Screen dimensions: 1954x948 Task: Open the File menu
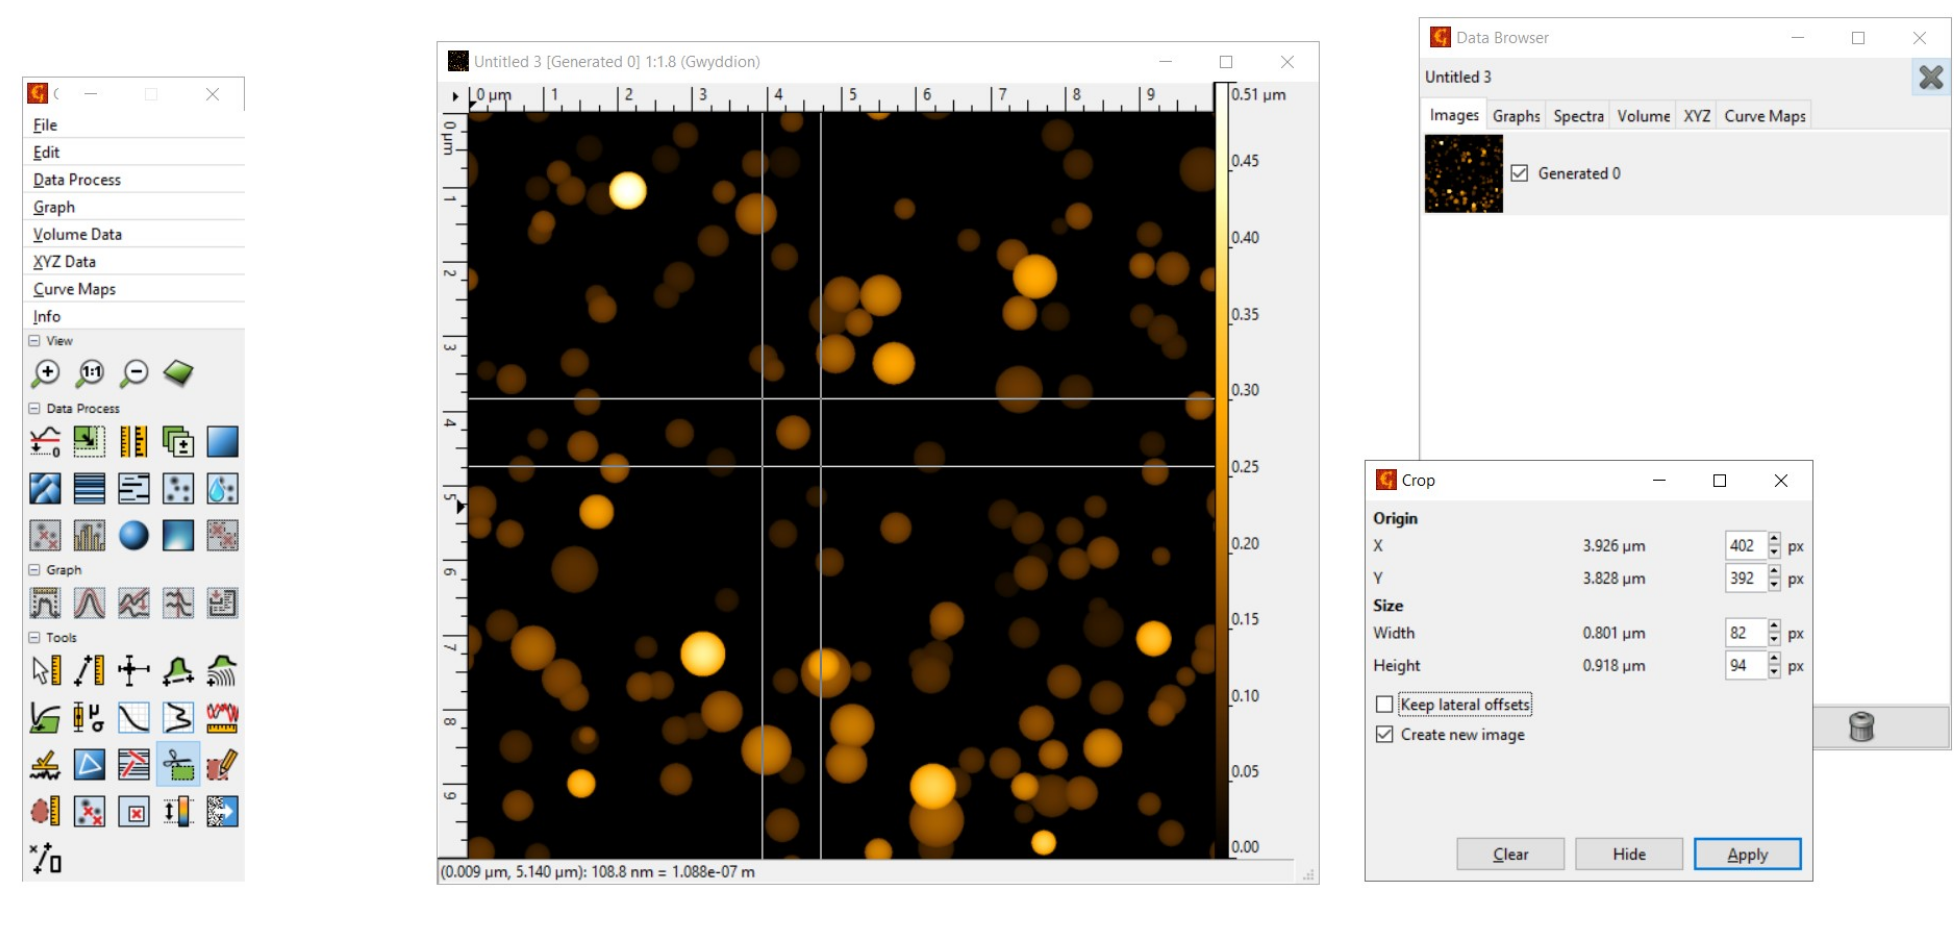pyautogui.click(x=133, y=125)
